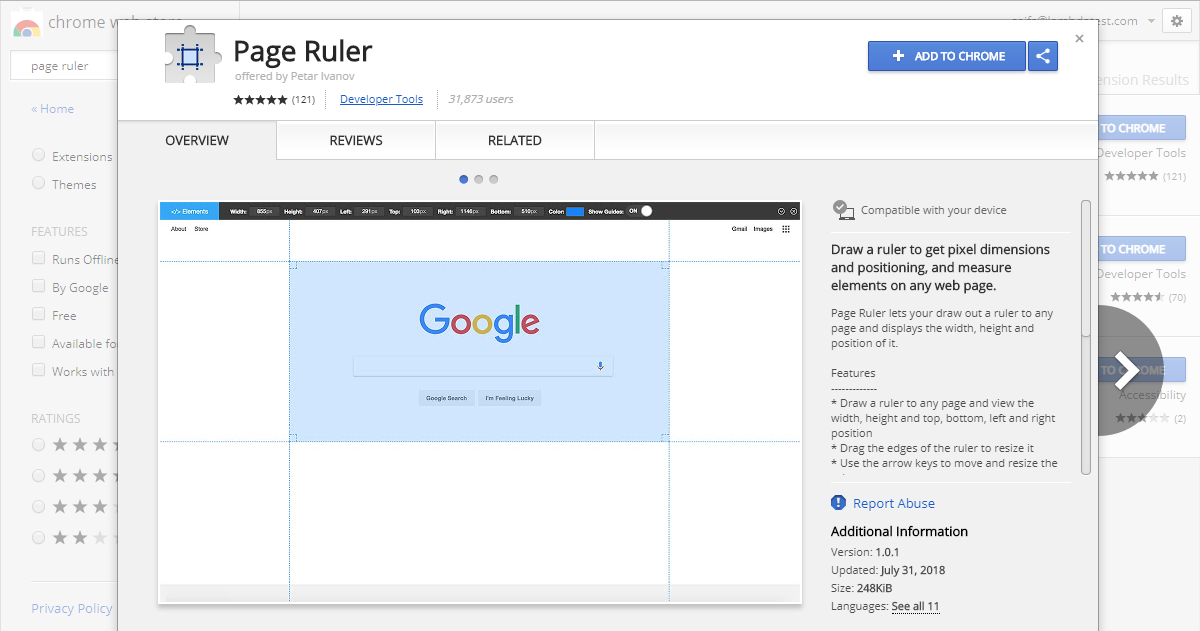Click the 31,873 users text

(481, 99)
